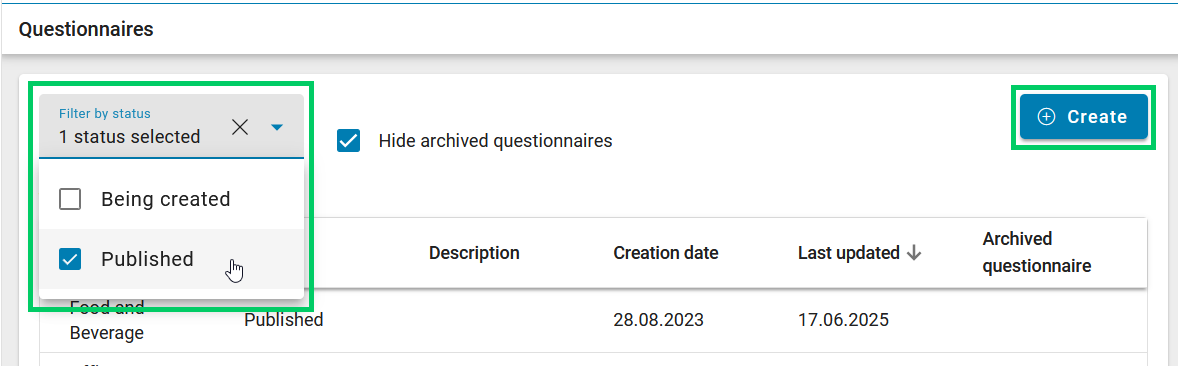Tick the Being created checkbox
The height and width of the screenshot is (366, 1178).
coord(70,199)
